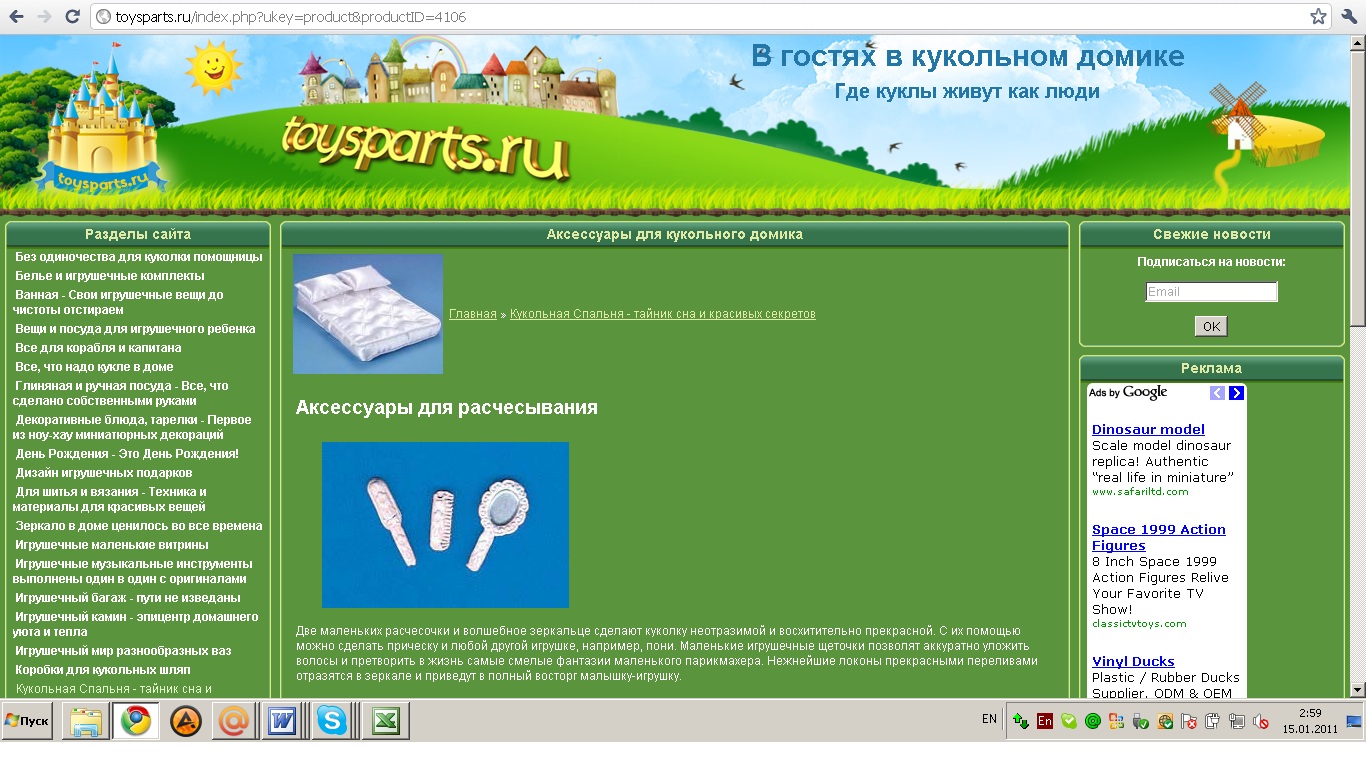Open День Рождения section link
Screen dimensions: 1366x768
pyautogui.click(x=127, y=454)
